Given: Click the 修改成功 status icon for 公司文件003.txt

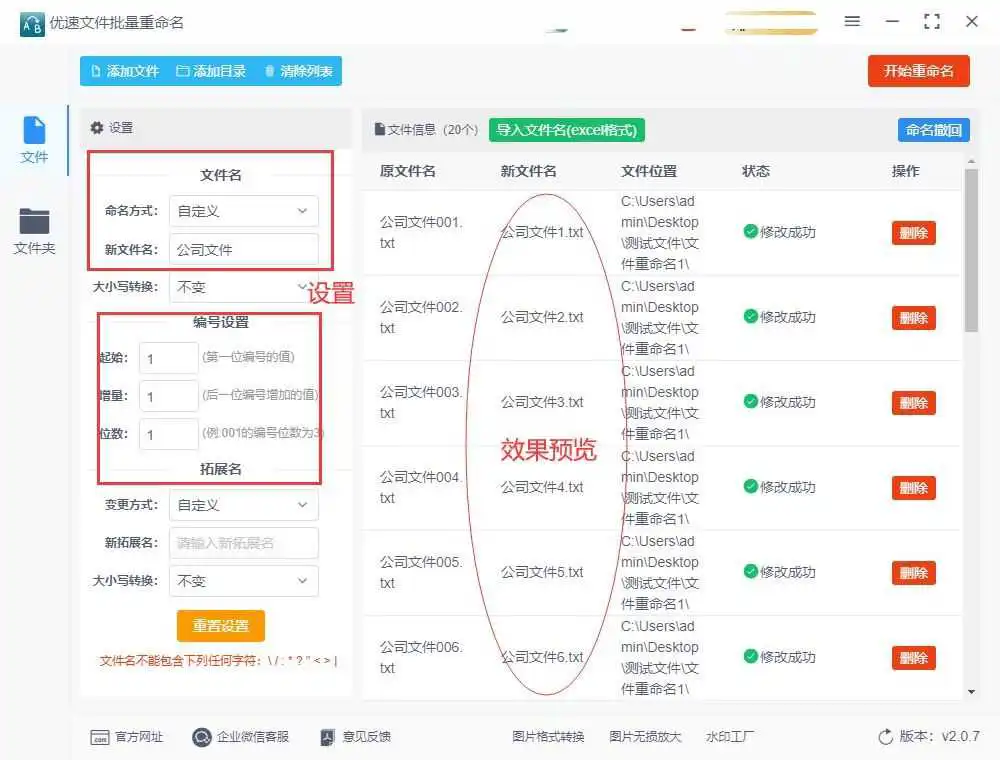Looking at the screenshot, I should 751,402.
